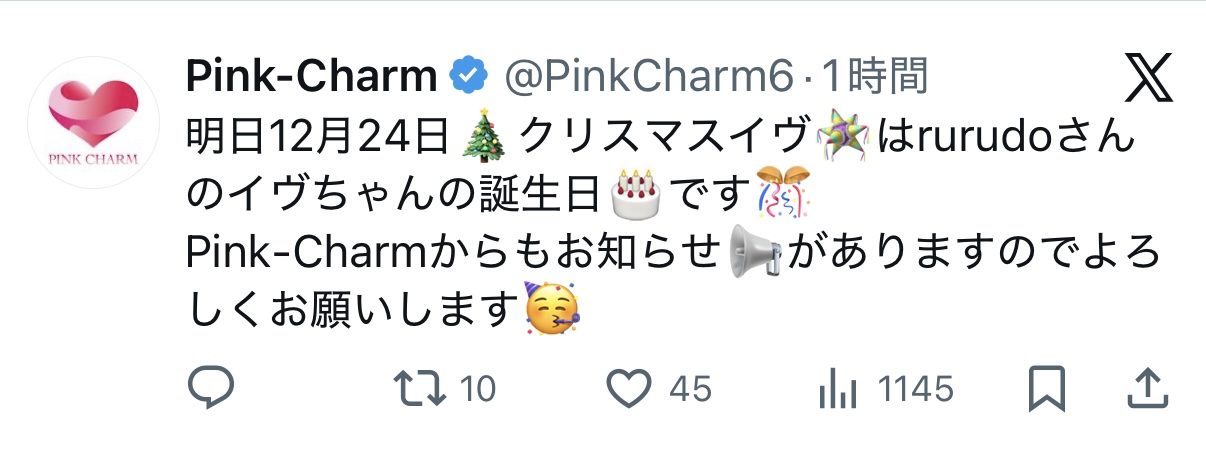Click the like count 45
The width and height of the screenshot is (1206, 451).
coord(690,389)
